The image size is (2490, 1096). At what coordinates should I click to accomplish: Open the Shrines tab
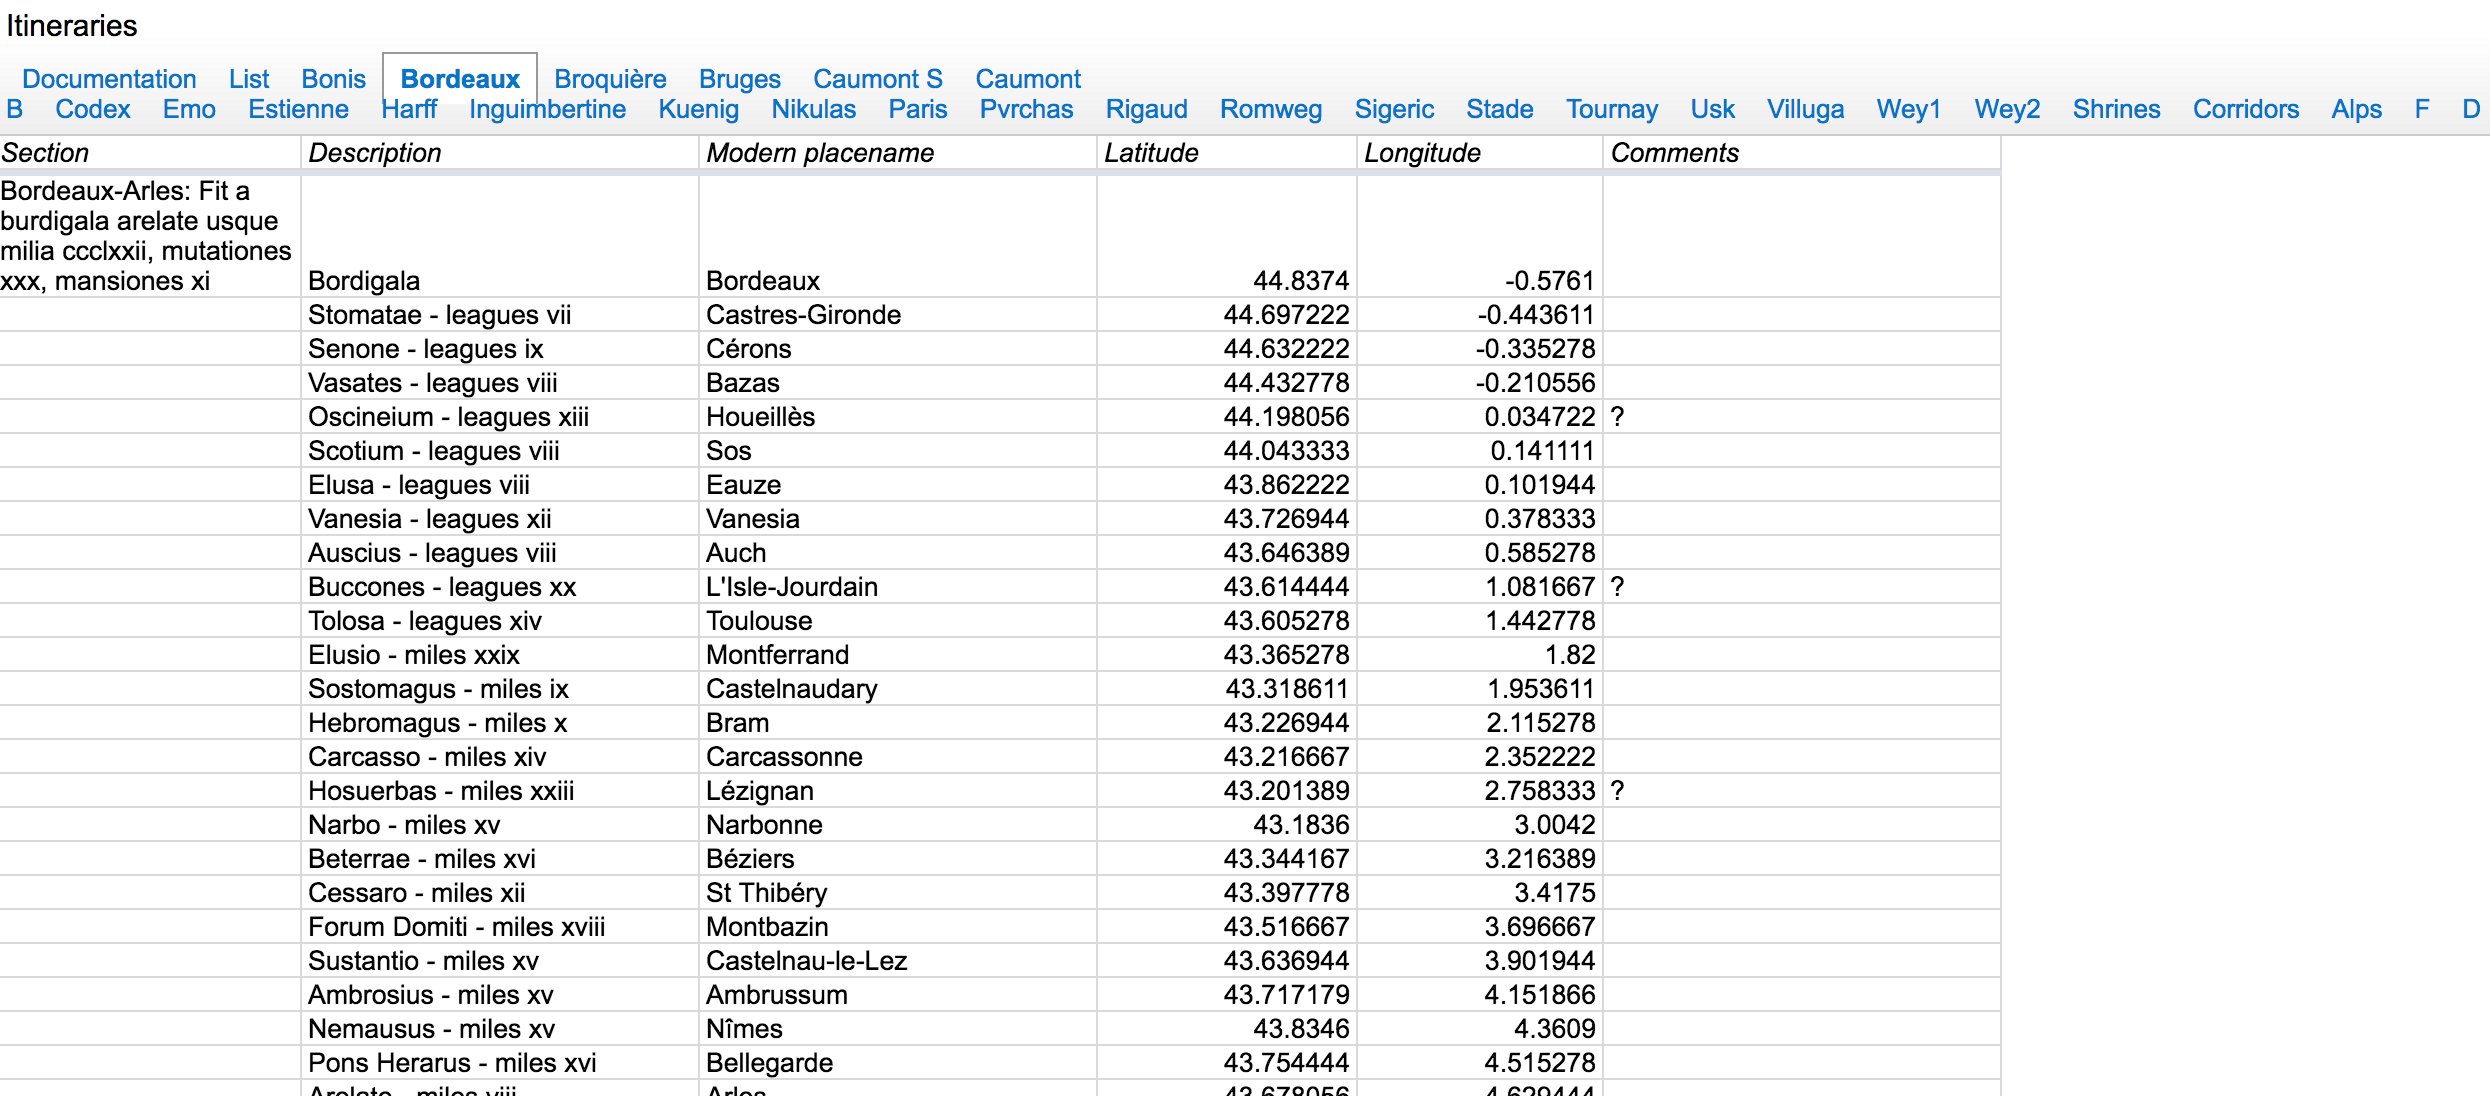tap(2116, 109)
